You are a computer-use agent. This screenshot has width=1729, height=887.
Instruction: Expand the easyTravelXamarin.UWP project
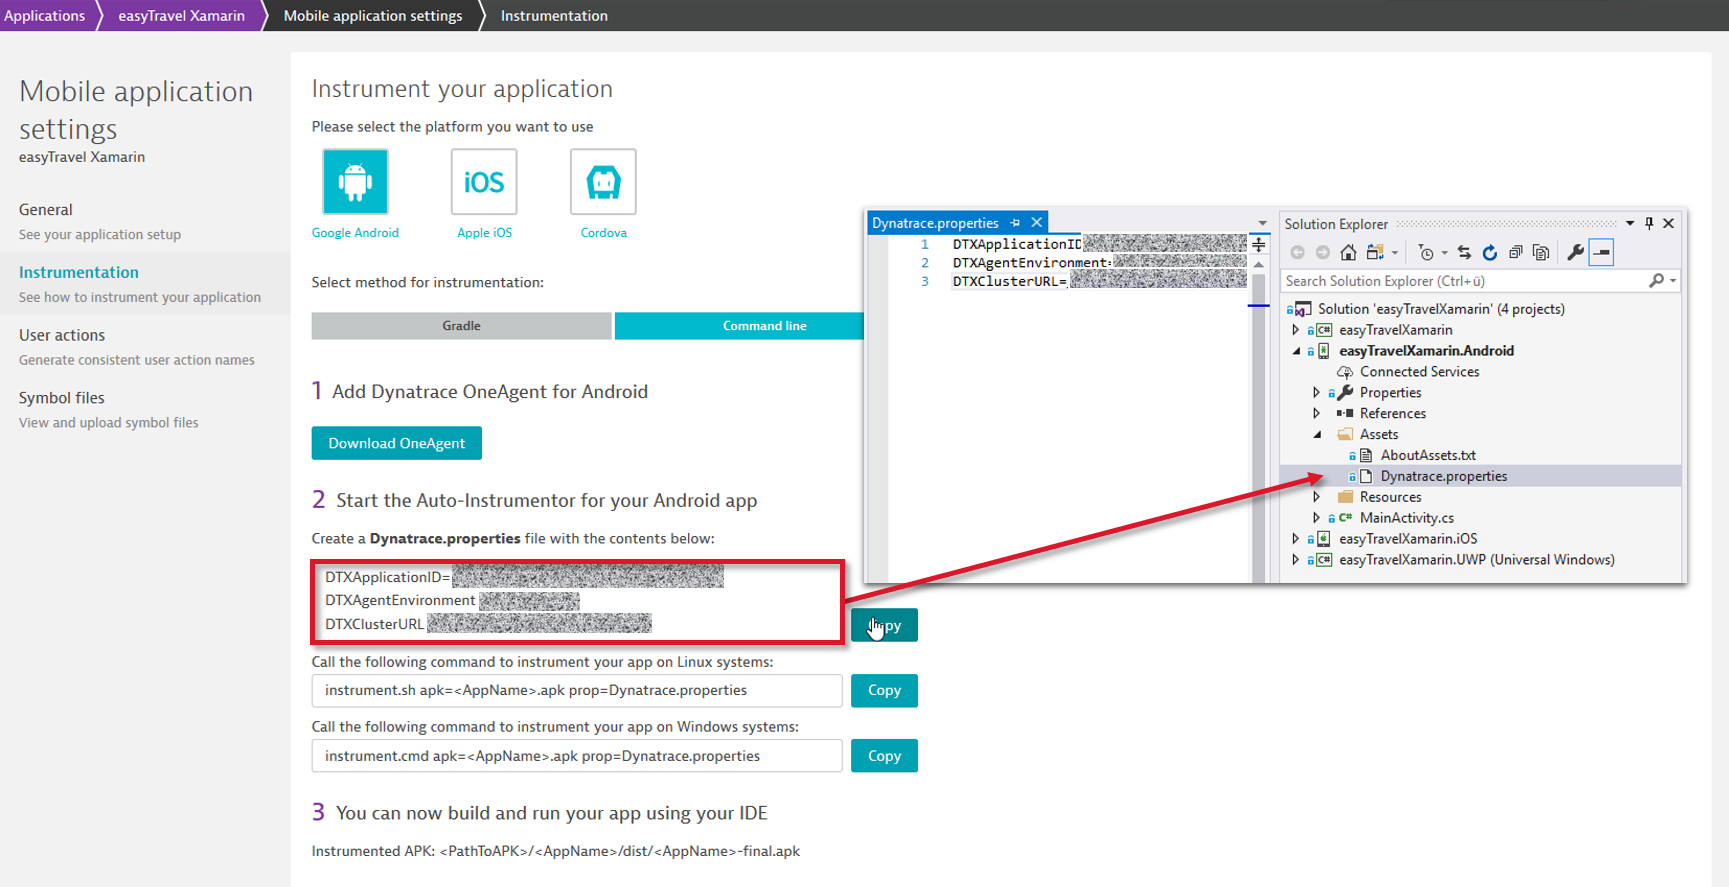click(x=1296, y=560)
